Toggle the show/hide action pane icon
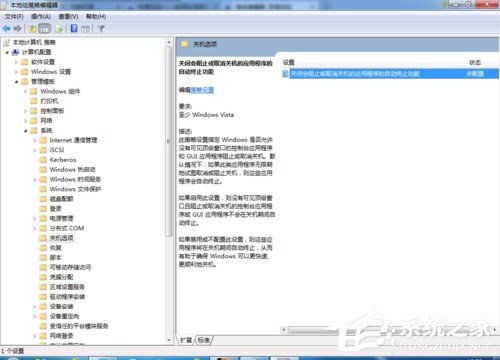Screen dimensions: 500x360 click(86, 29)
